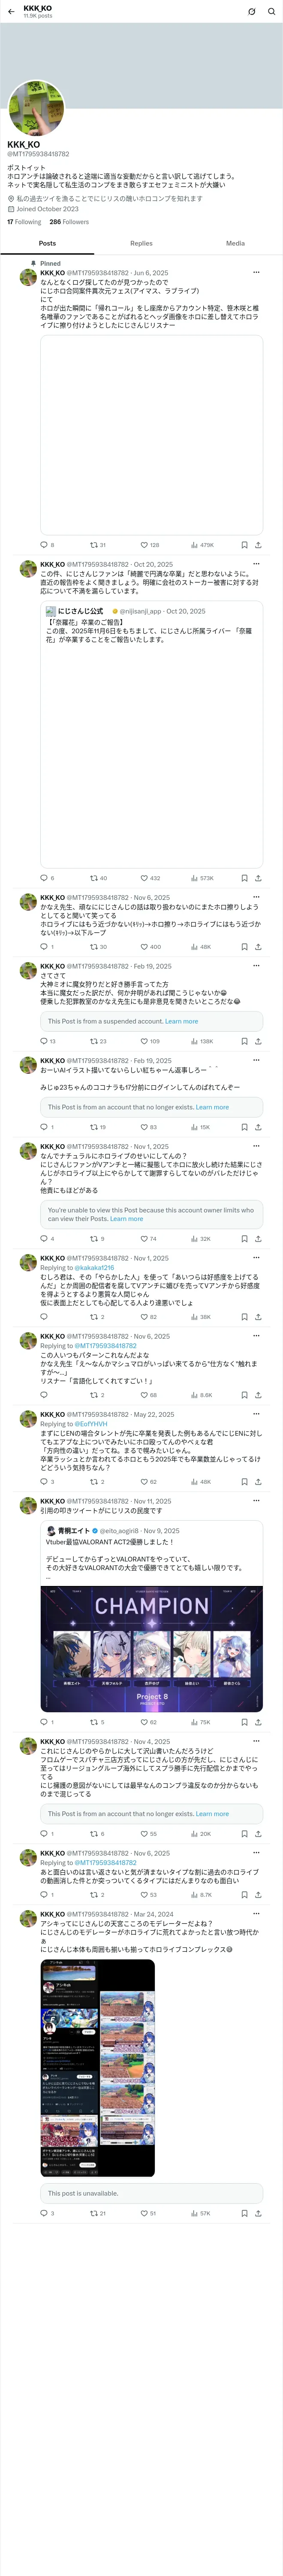This screenshot has height=2576, width=283.
Task: Bookmark the Nov 11, 2025 CHAMPION post
Action: click(244, 1722)
